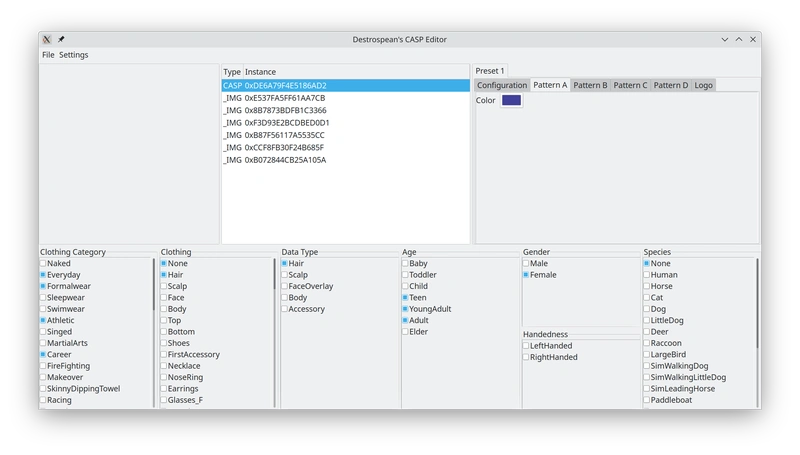Screen dimensions: 800x455
Task: Enable the Swimwear clothing category checkbox
Action: (x=43, y=310)
